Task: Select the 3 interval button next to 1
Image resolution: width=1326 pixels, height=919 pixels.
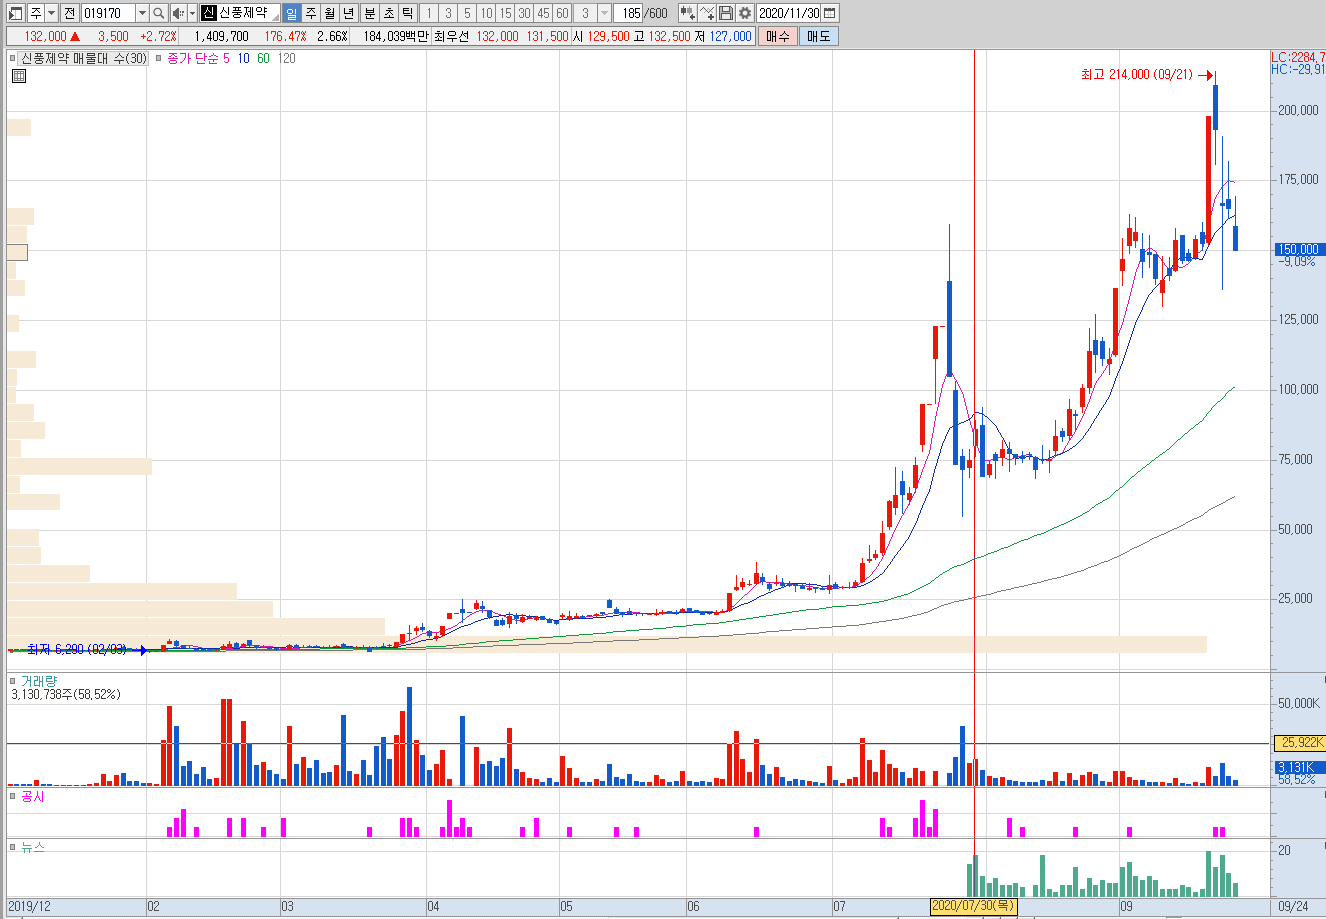Action: coord(448,13)
